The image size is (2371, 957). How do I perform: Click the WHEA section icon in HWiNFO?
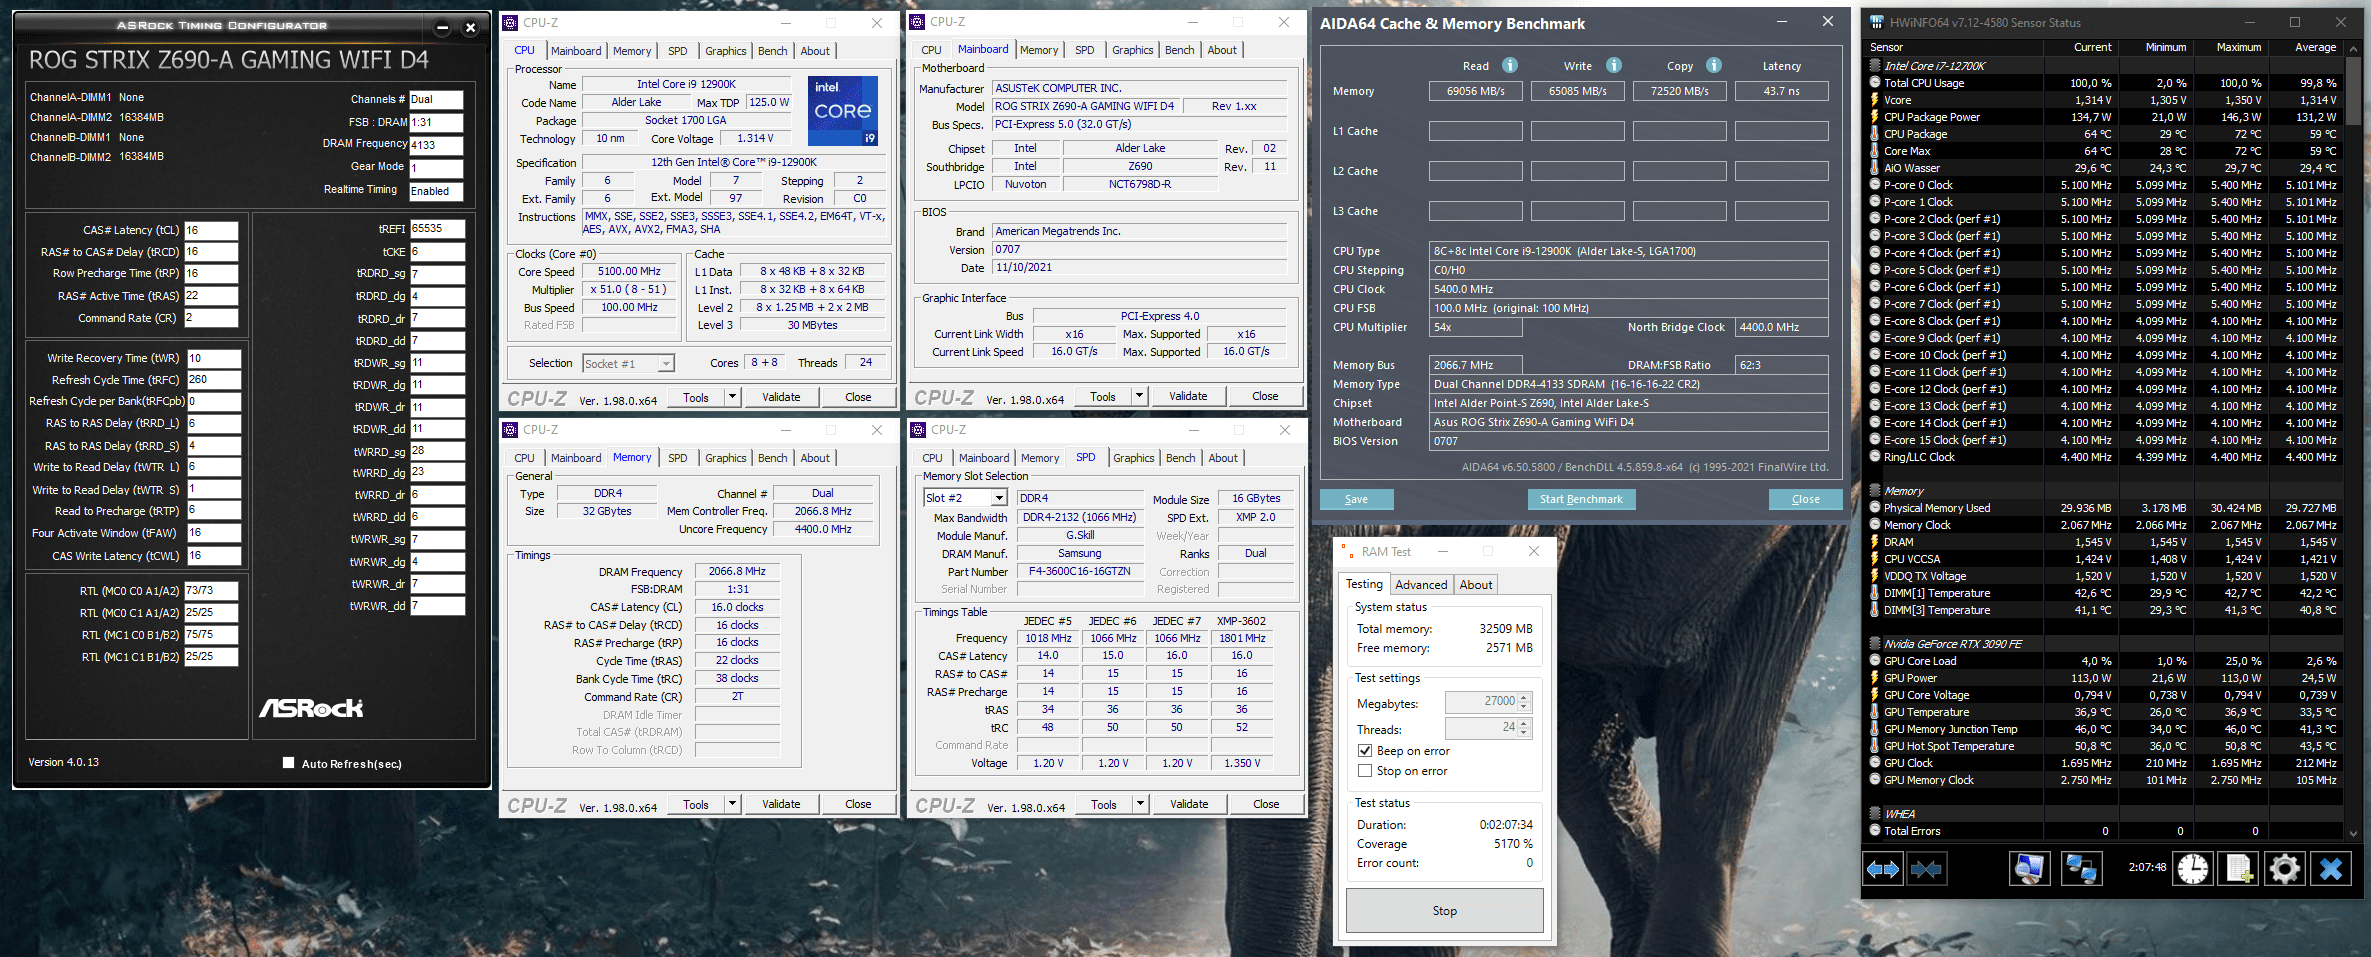(x=1875, y=814)
